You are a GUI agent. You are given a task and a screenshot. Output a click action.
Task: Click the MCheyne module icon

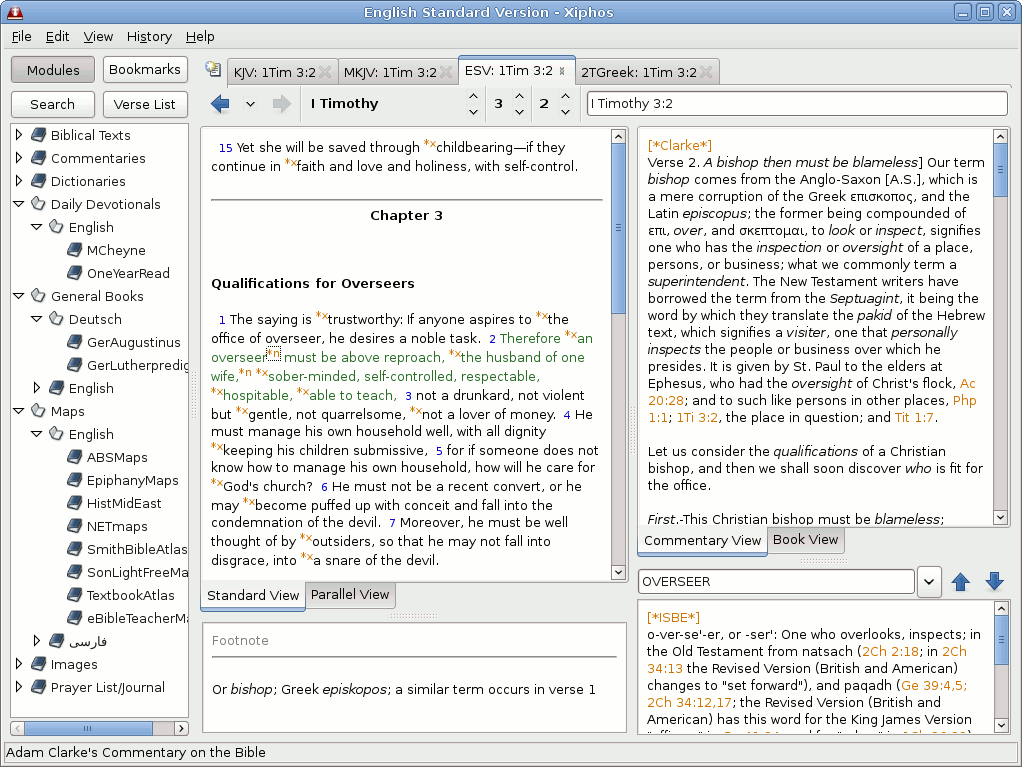75,250
